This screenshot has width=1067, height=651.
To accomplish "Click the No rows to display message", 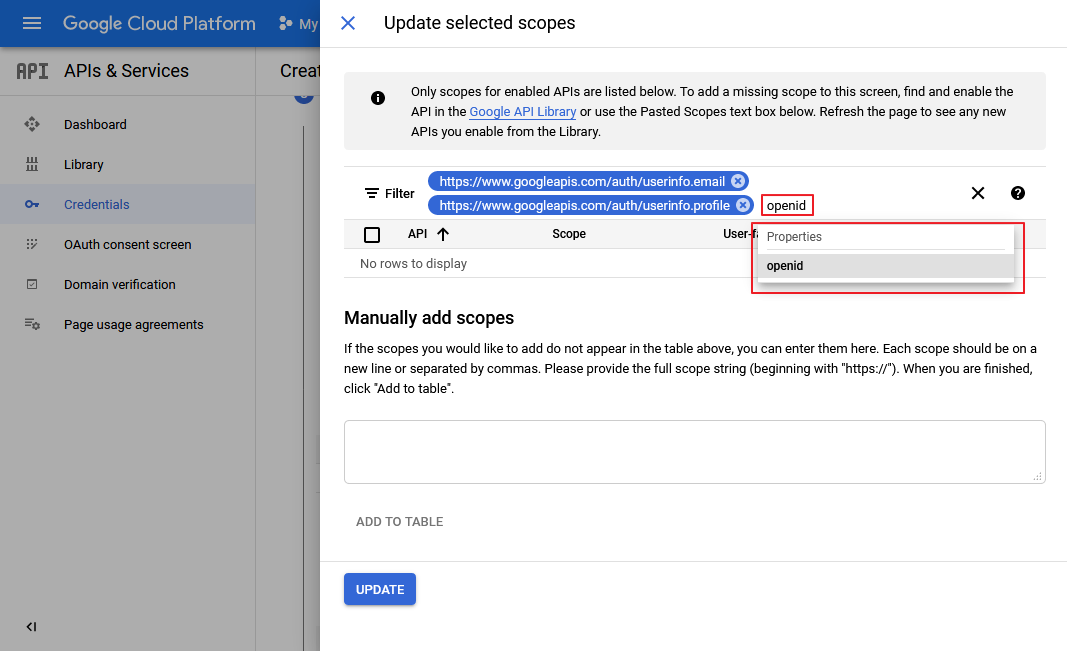I will [x=413, y=264].
